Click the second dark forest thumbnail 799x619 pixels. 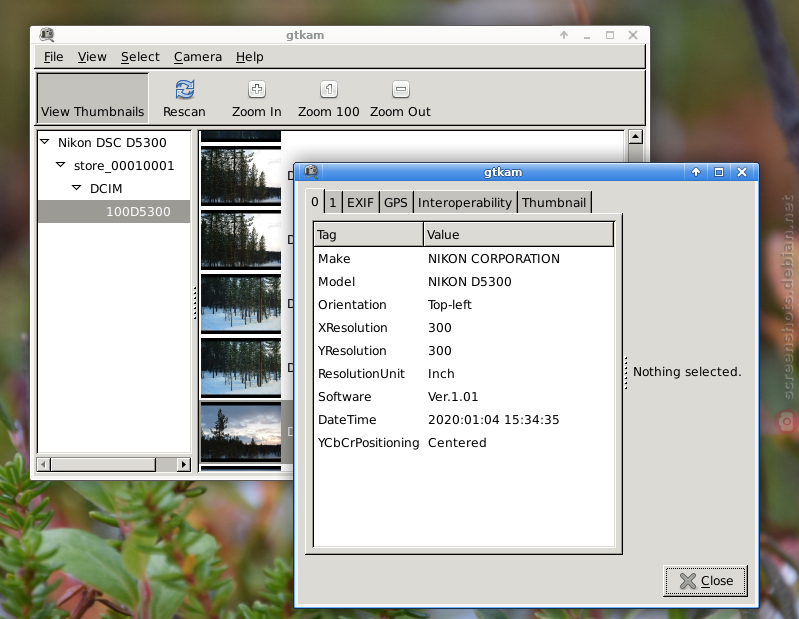tap(241, 240)
